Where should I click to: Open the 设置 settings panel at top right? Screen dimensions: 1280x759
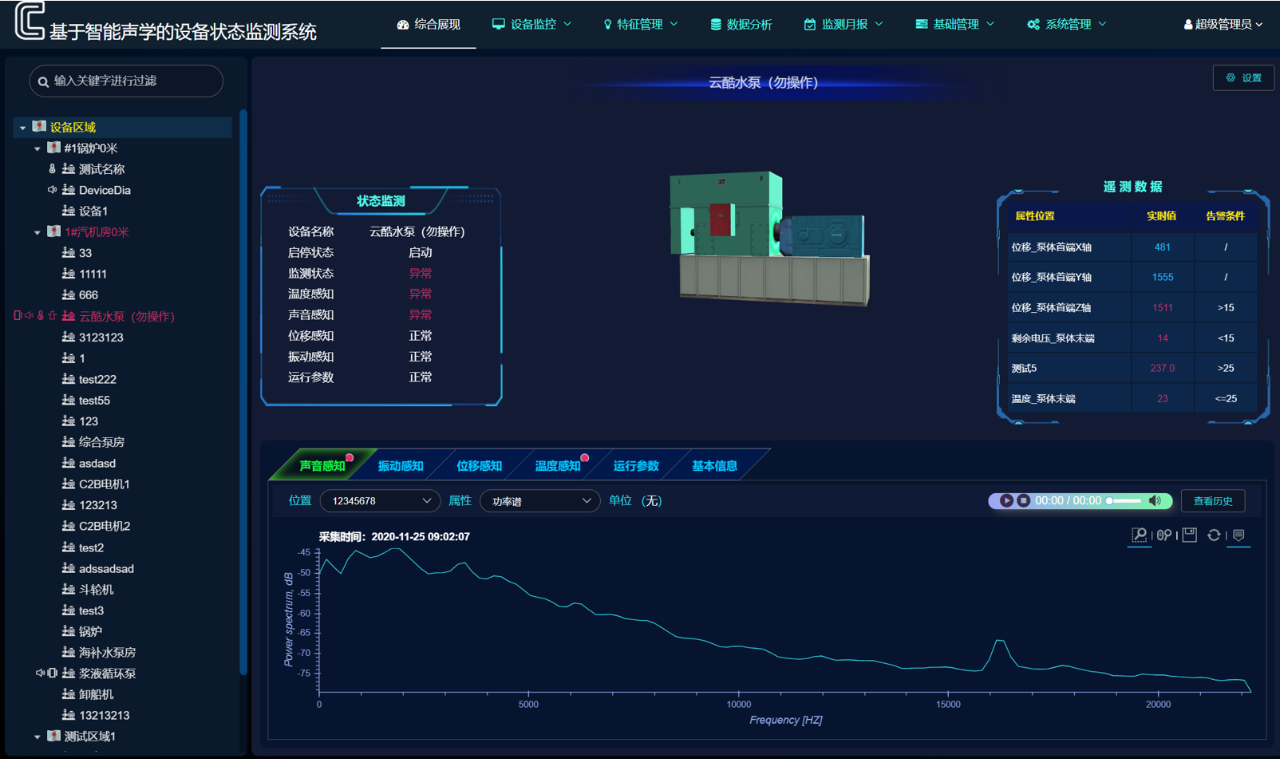click(1243, 76)
